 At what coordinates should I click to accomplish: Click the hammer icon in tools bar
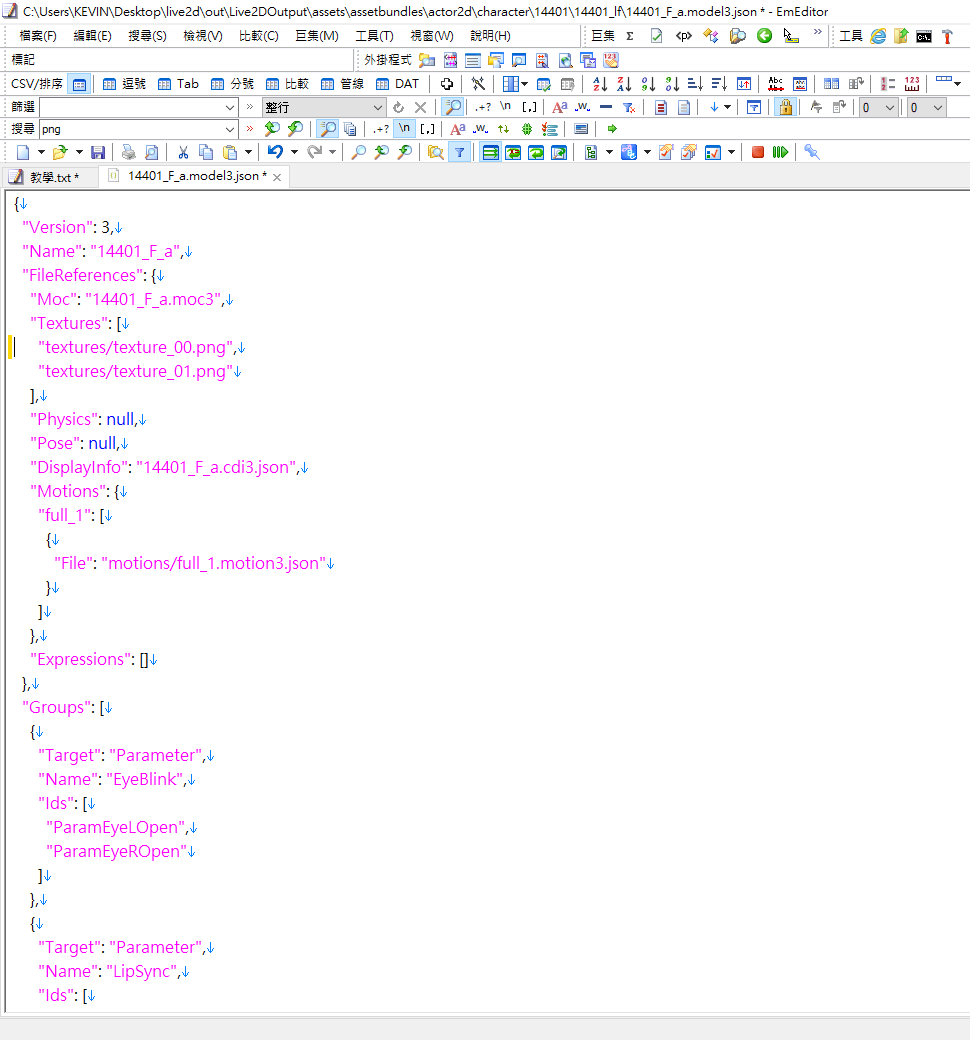click(x=946, y=36)
